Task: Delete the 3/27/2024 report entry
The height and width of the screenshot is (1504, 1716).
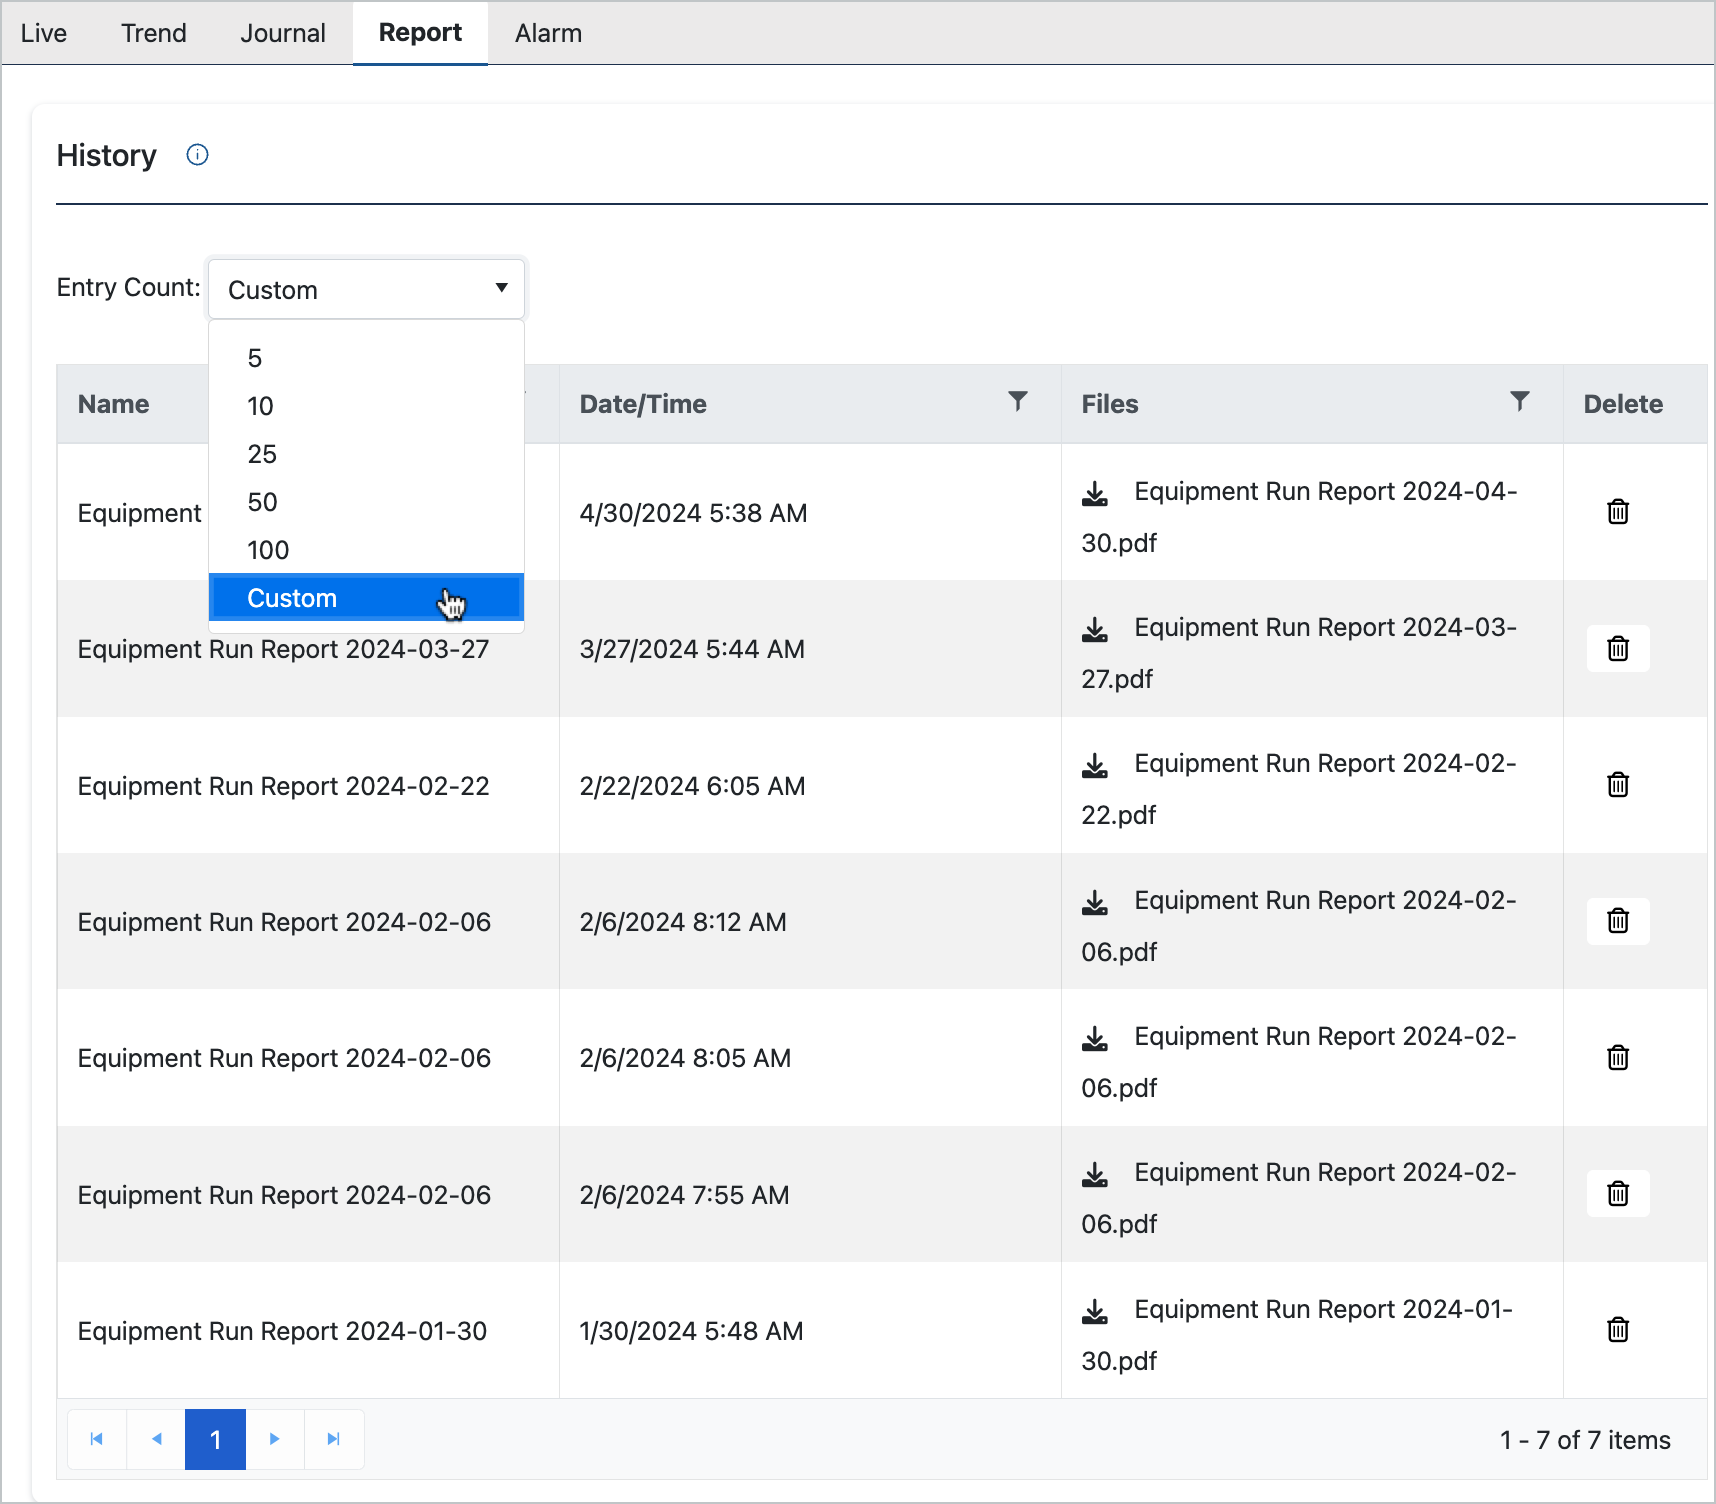Action: [1617, 649]
